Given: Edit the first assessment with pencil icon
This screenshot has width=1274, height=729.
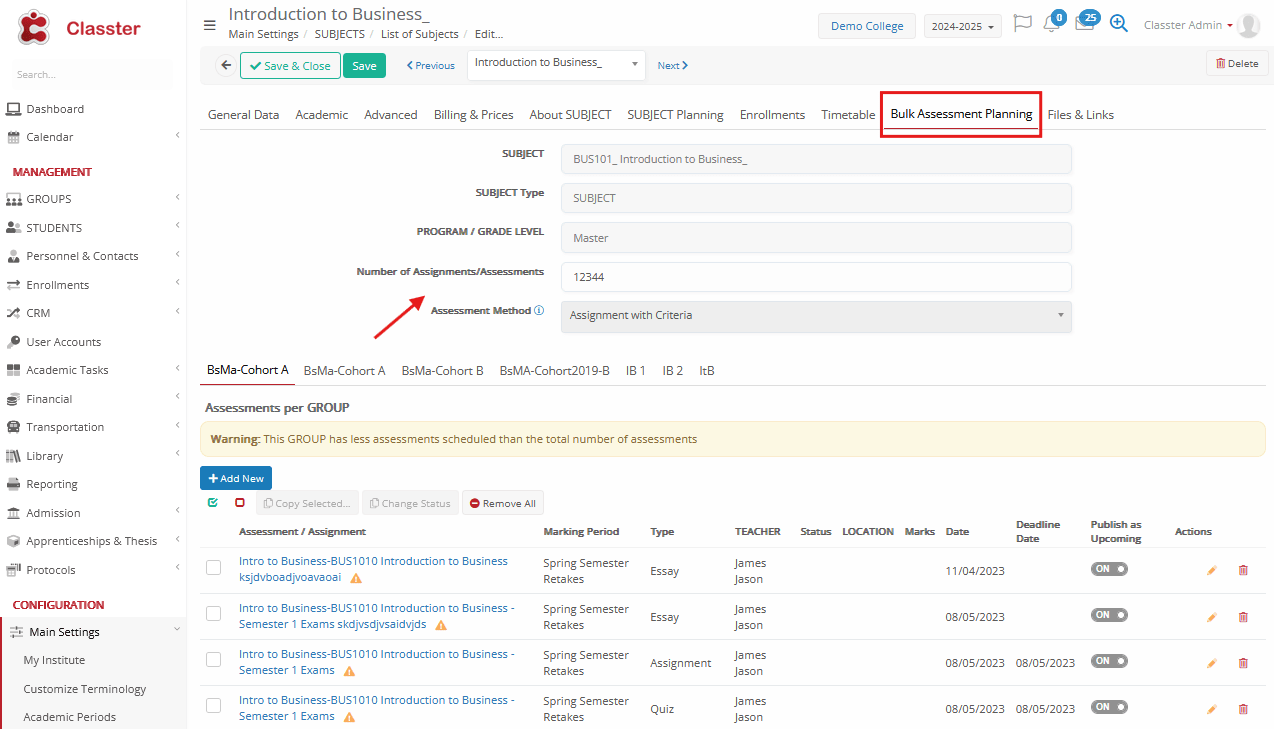Looking at the screenshot, I should tap(1212, 571).
